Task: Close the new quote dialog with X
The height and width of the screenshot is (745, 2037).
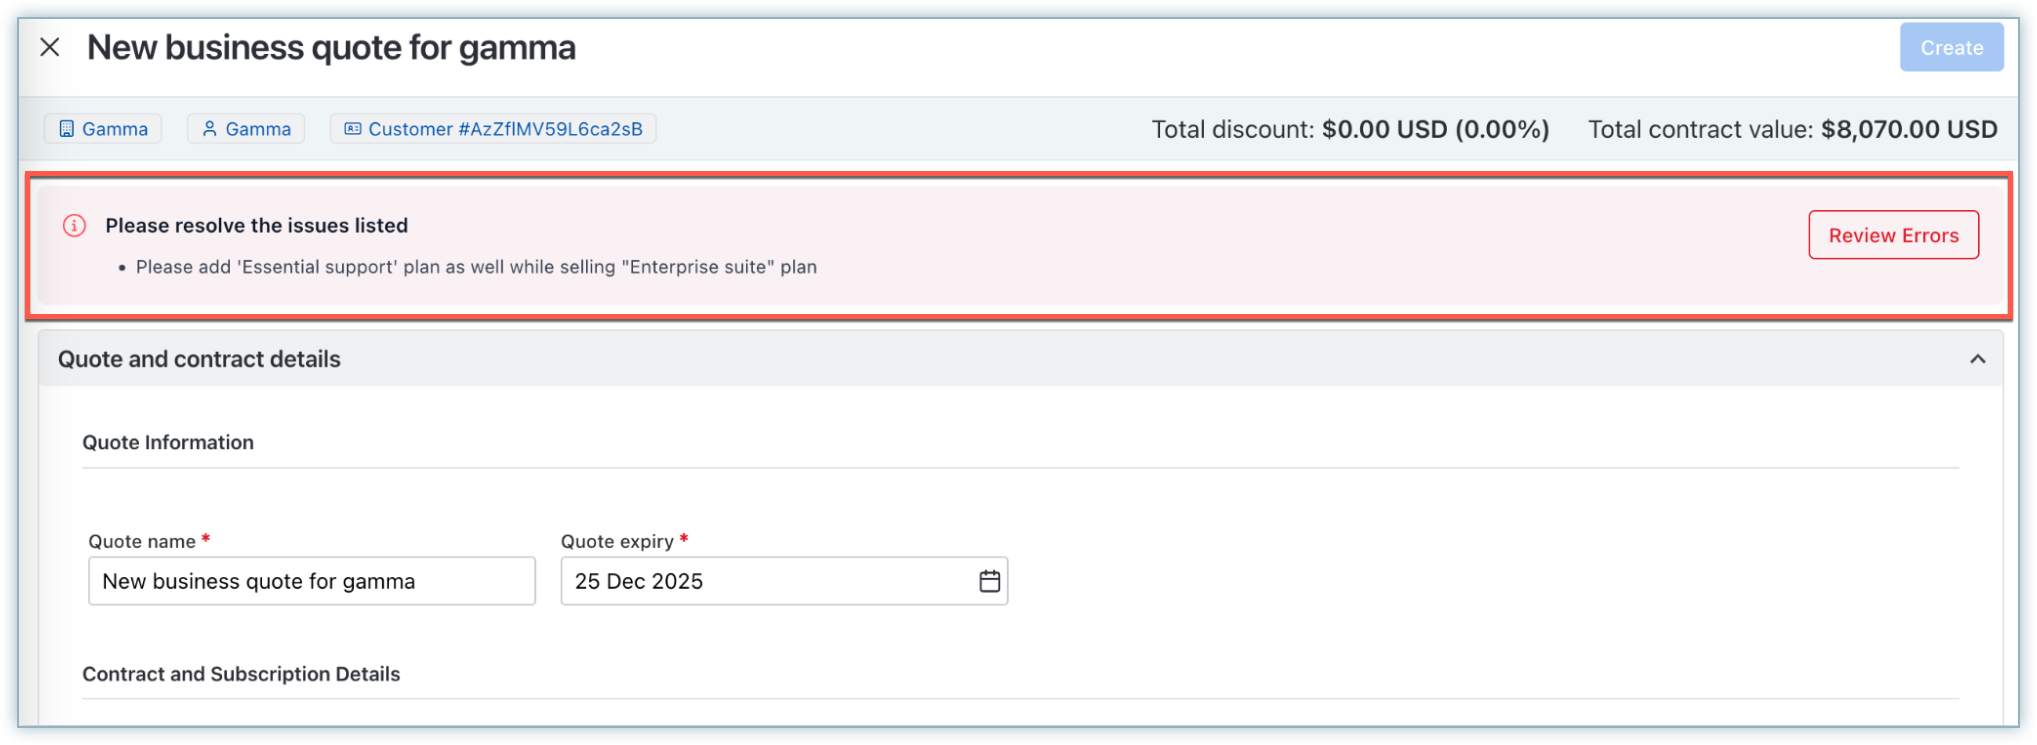Action: (x=50, y=47)
